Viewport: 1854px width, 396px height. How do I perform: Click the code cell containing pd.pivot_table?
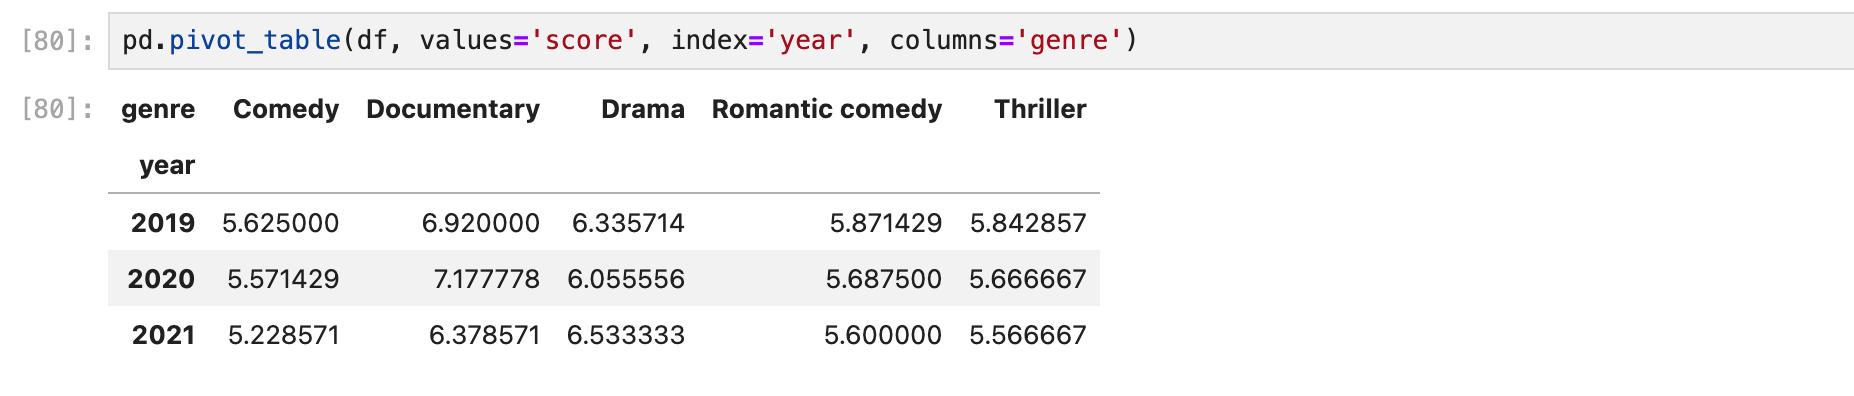[980, 41]
